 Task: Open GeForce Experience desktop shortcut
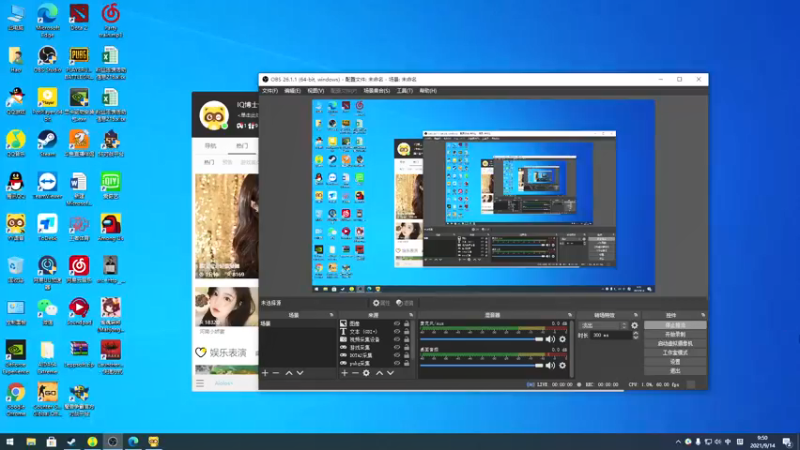click(x=16, y=357)
